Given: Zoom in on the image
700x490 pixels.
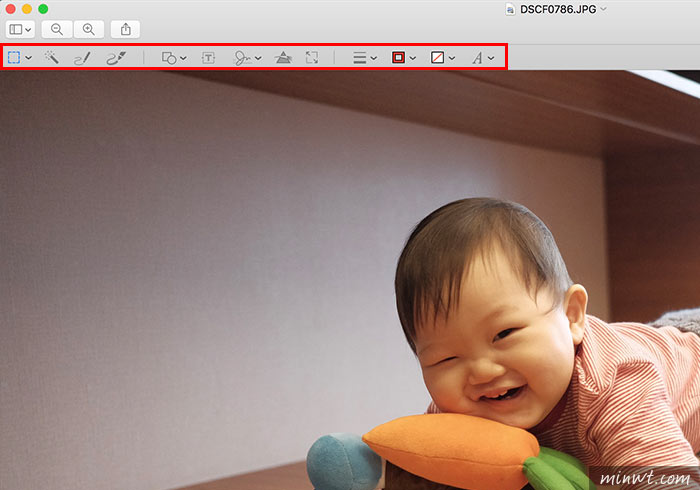Looking at the screenshot, I should click(x=89, y=29).
